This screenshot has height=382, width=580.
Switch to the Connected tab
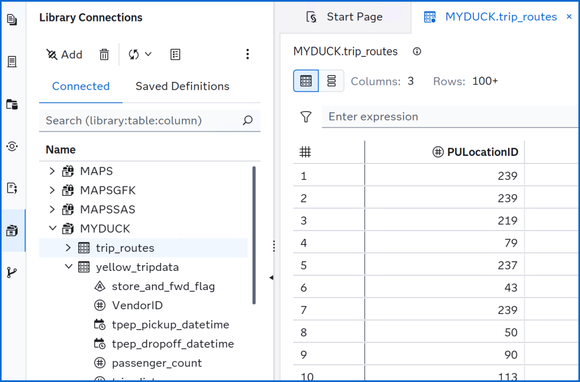(x=81, y=86)
